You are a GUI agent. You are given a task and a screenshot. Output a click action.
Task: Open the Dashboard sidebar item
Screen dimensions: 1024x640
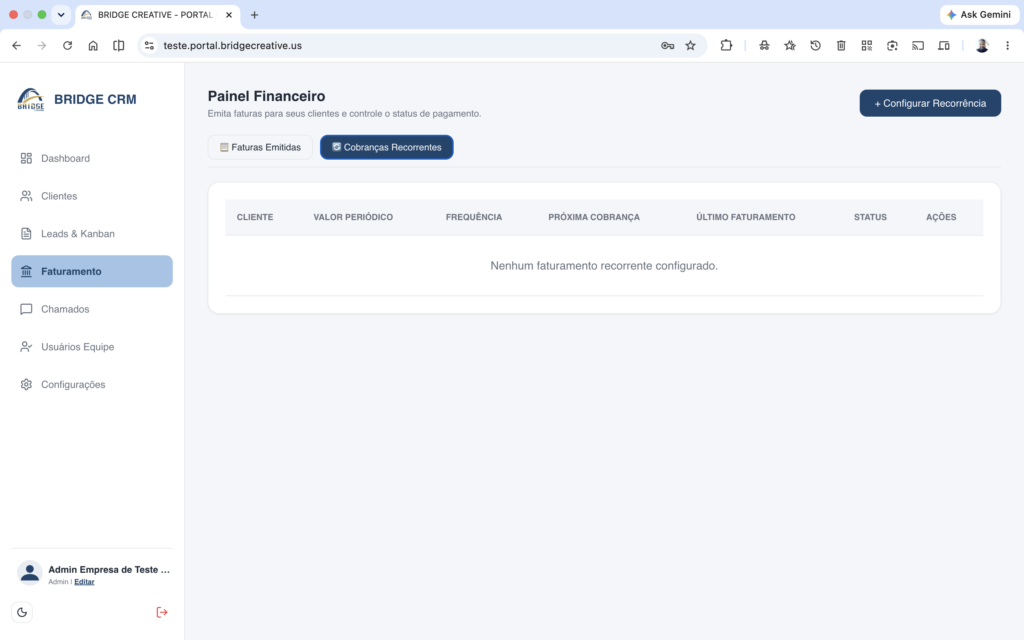coord(92,158)
